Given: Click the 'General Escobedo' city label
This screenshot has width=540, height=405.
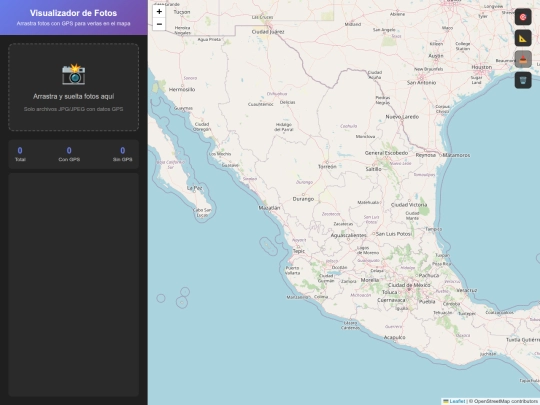Looking at the screenshot, I should 386,153.
